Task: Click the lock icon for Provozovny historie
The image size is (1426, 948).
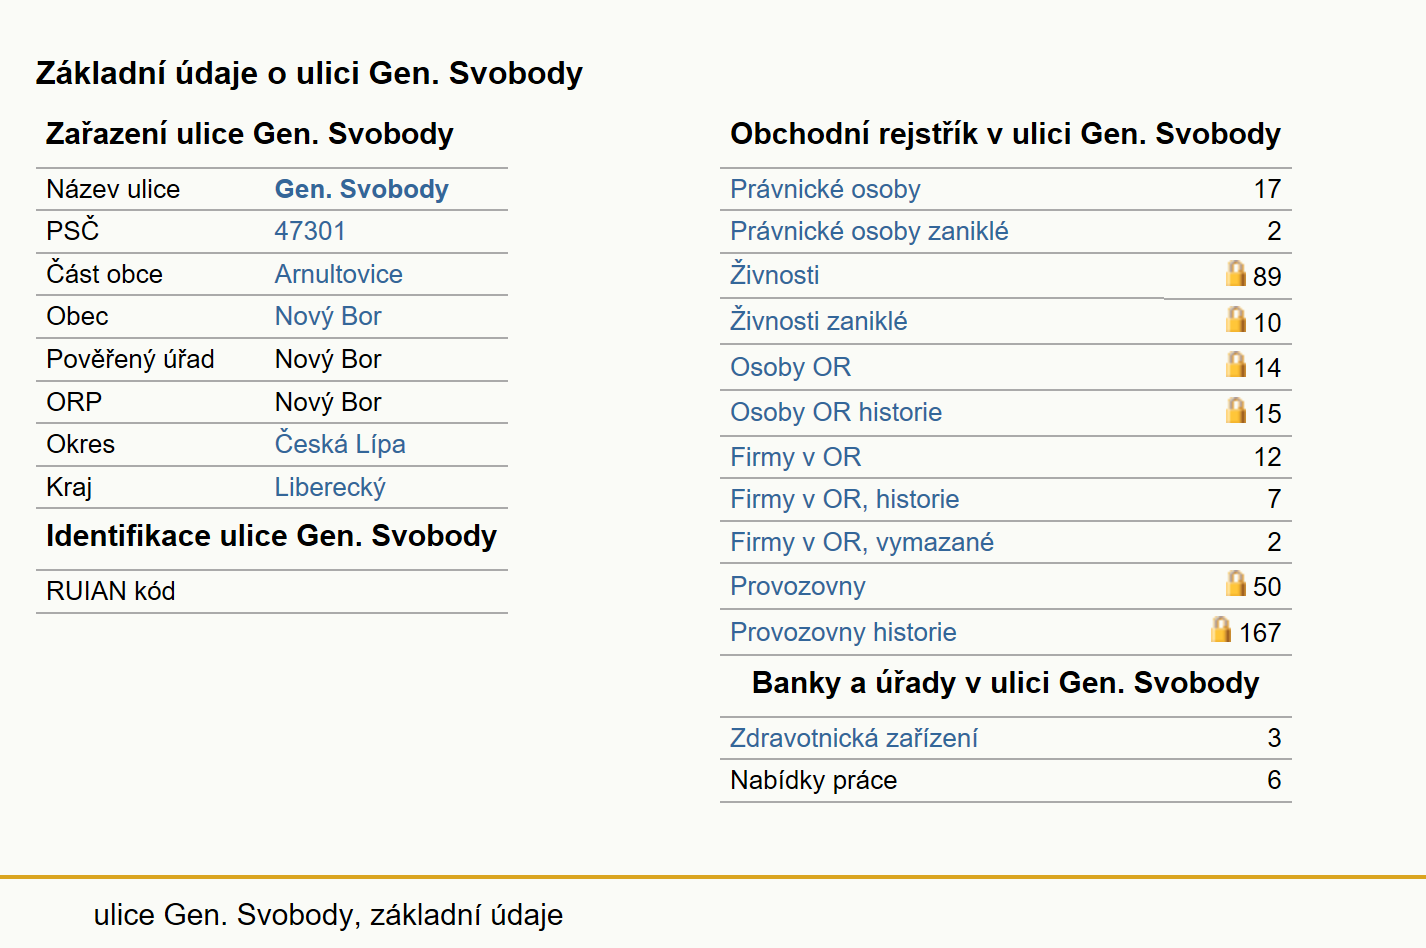Action: coord(1221,629)
